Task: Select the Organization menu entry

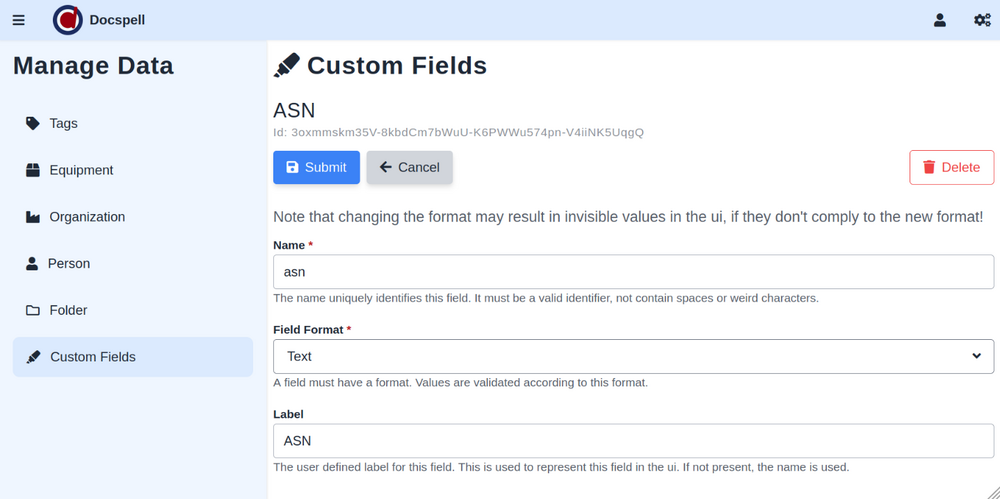Action: click(87, 217)
